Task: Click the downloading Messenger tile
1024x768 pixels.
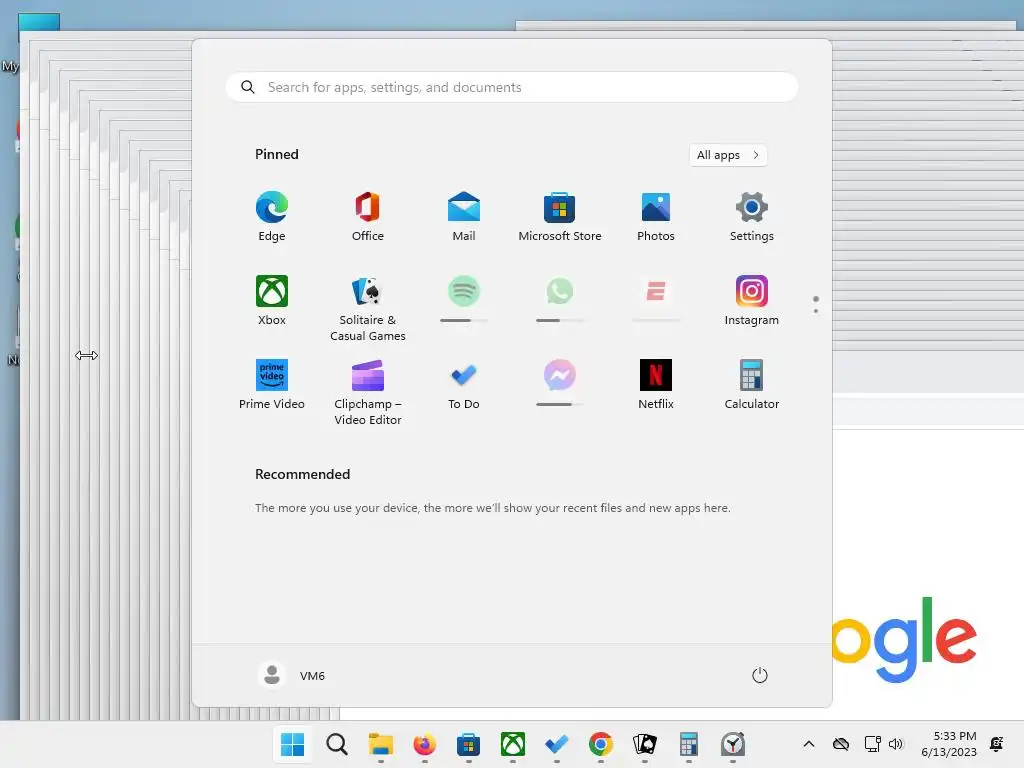Action: point(560,383)
